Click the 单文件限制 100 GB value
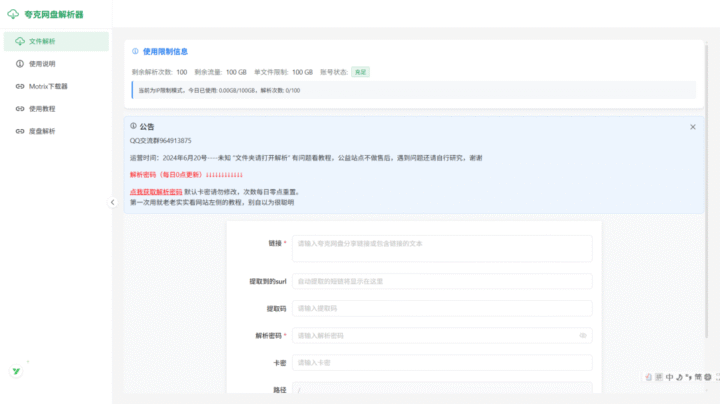Screen dimensions: 720x404 tap(302, 72)
